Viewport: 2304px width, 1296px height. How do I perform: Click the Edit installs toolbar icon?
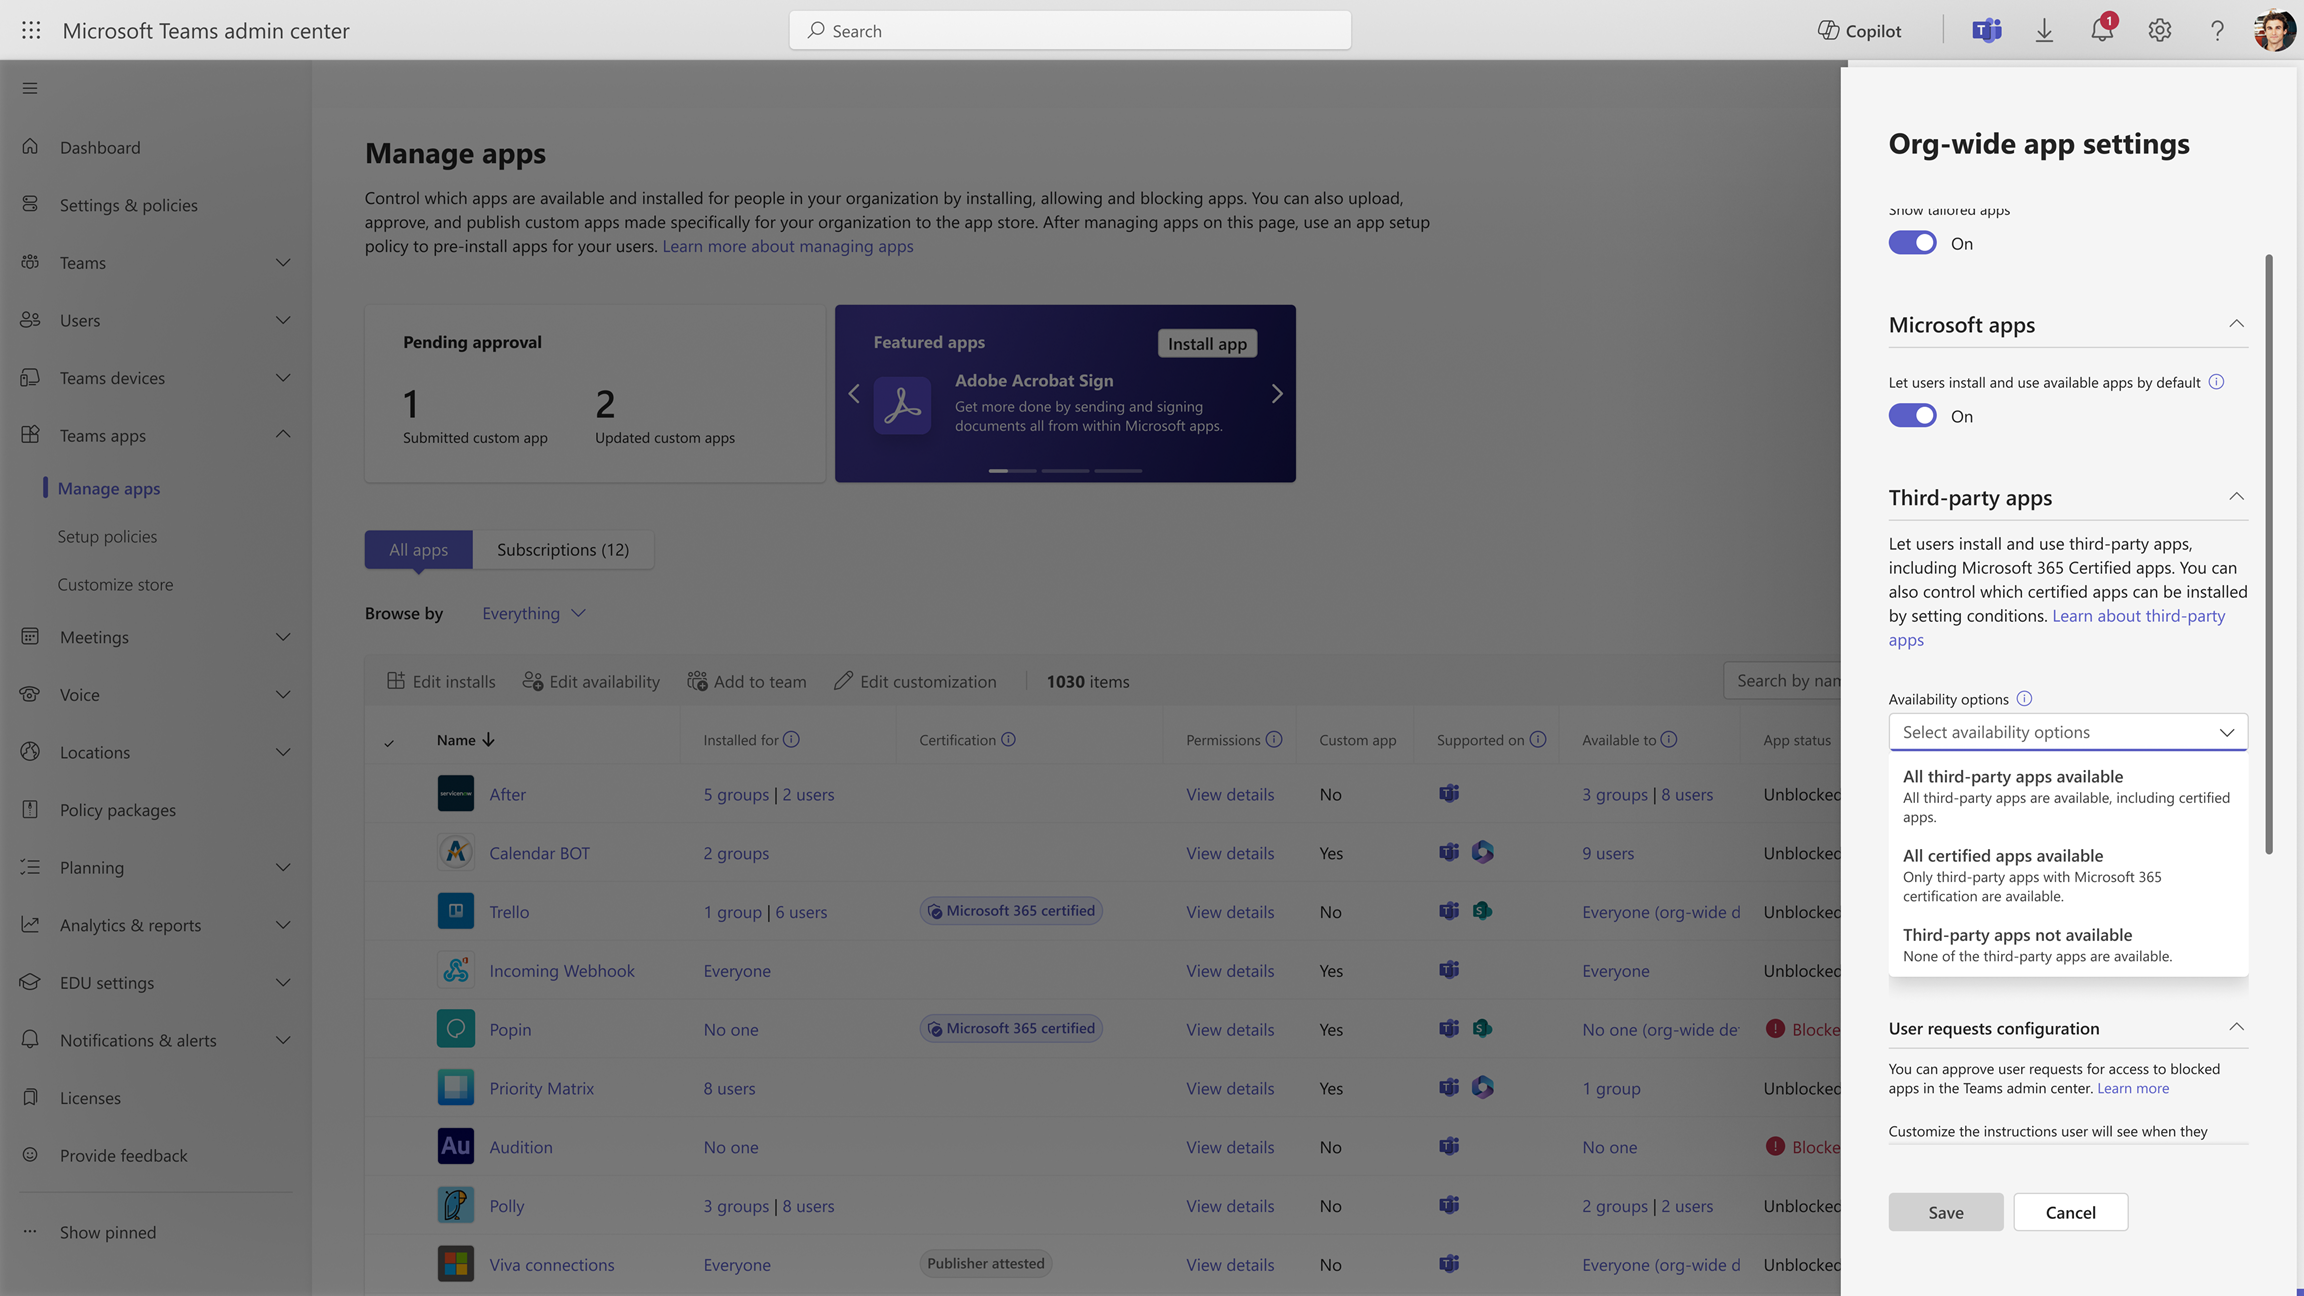point(396,681)
